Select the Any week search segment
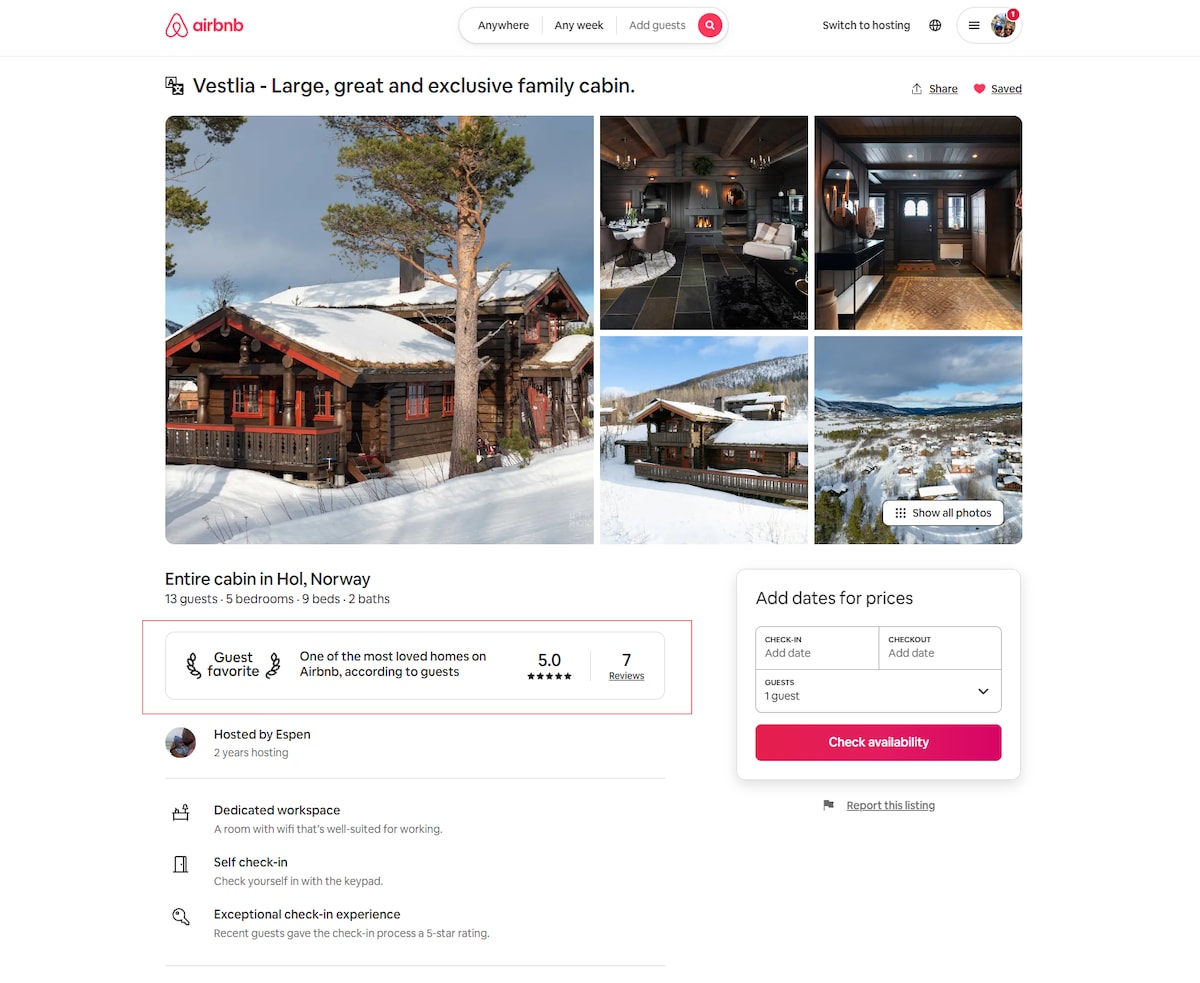Screen dimensions: 1200x983 (x=579, y=26)
